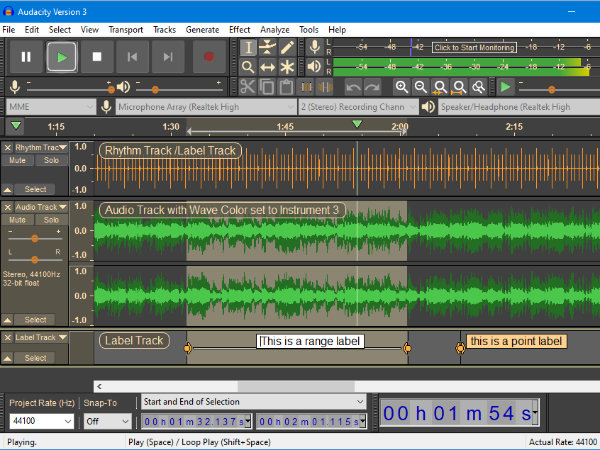Click the recording volume slider handle
The image size is (600, 450).
pos(111,90)
